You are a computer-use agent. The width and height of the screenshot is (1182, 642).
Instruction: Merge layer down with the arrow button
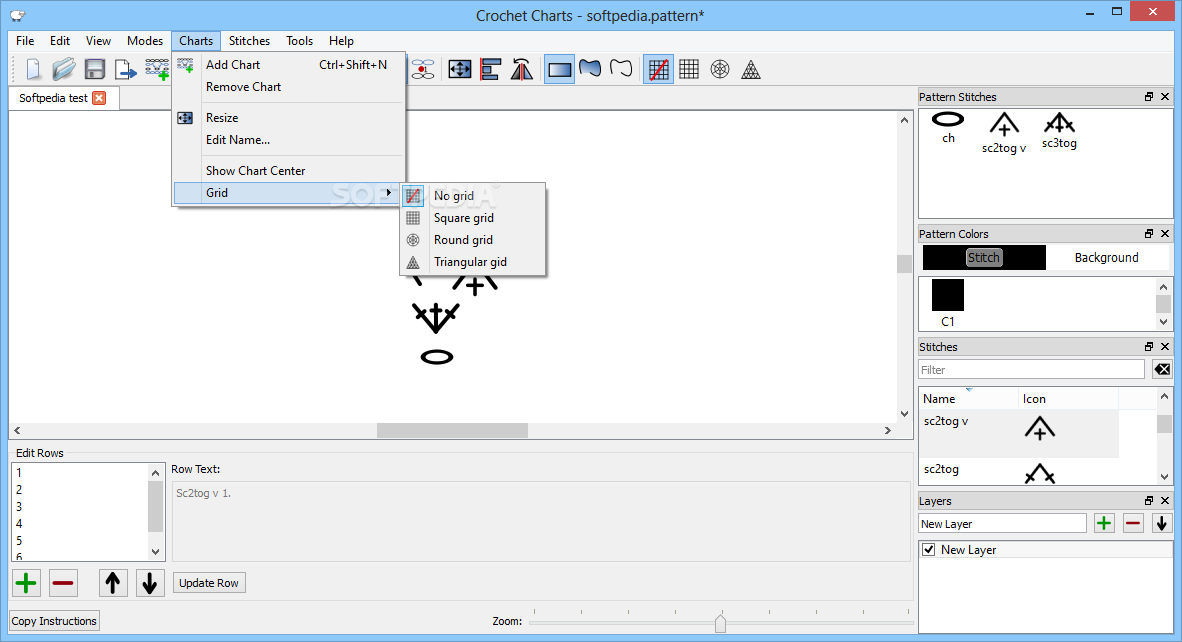click(1162, 523)
